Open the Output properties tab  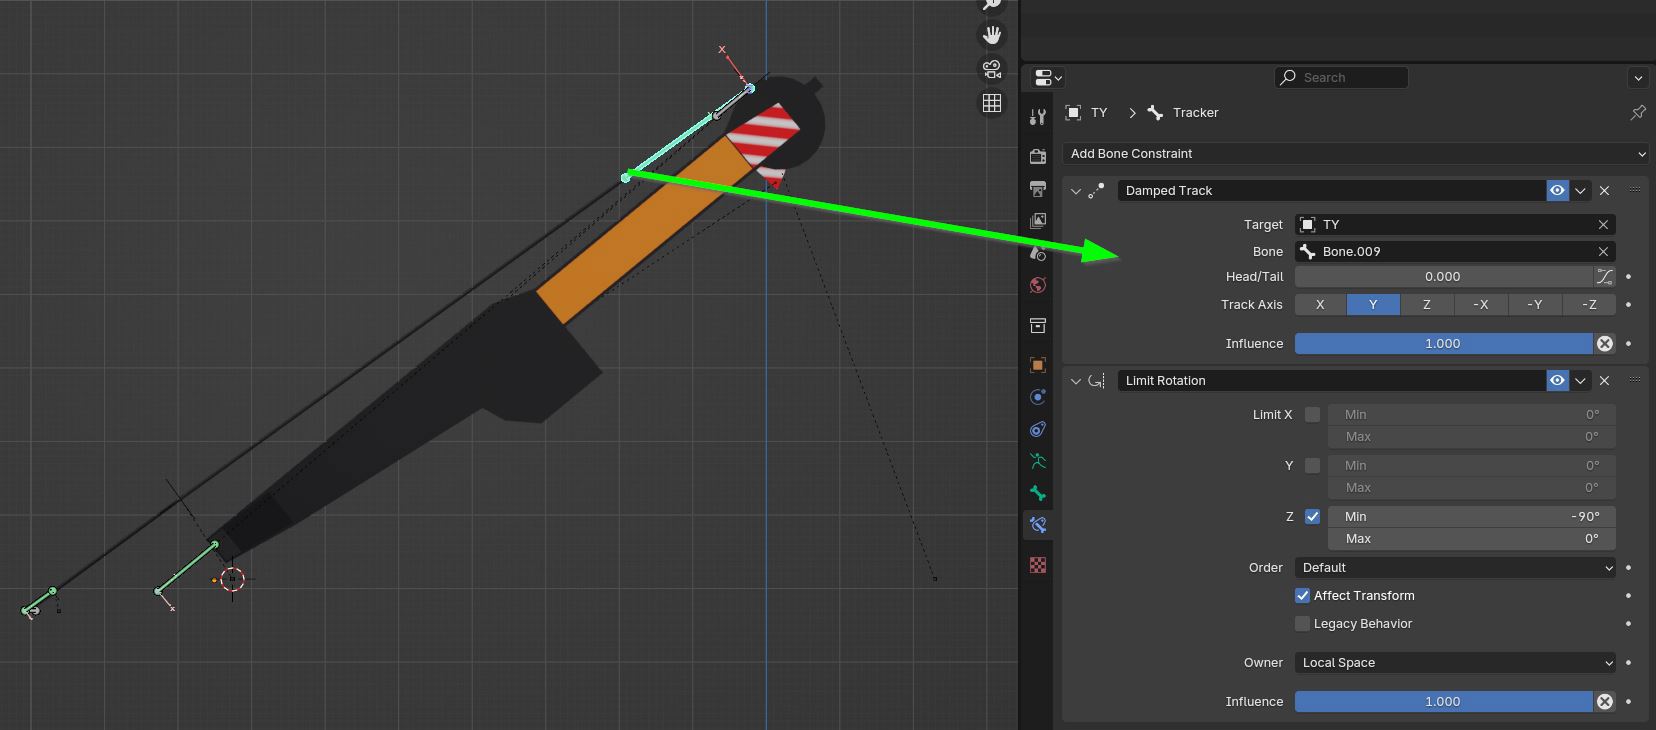tap(1038, 188)
